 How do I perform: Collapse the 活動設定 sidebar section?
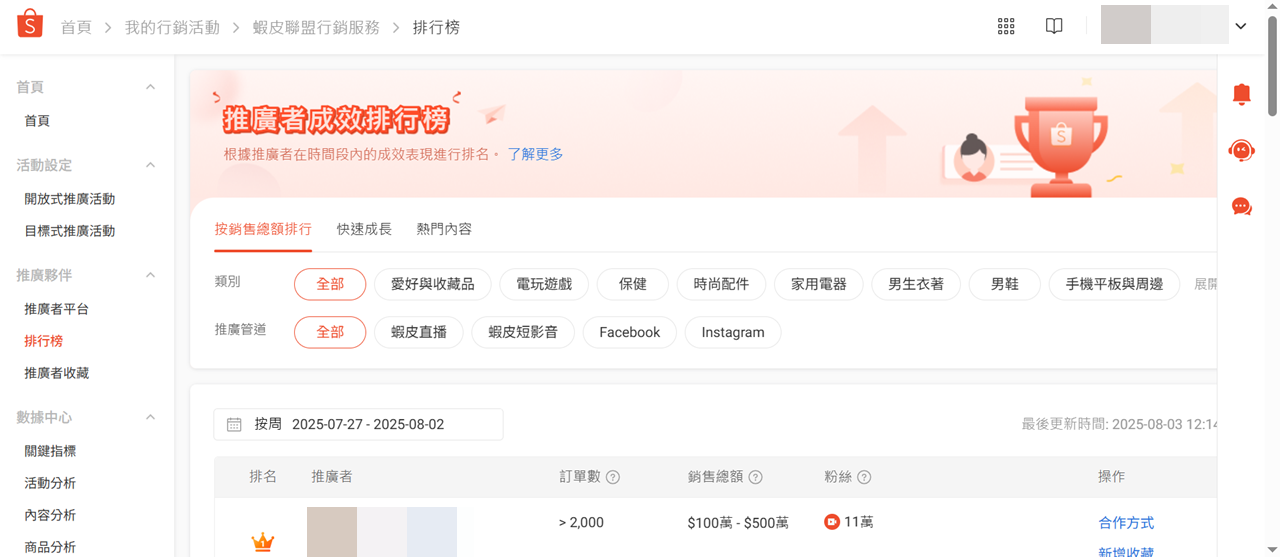click(x=150, y=165)
